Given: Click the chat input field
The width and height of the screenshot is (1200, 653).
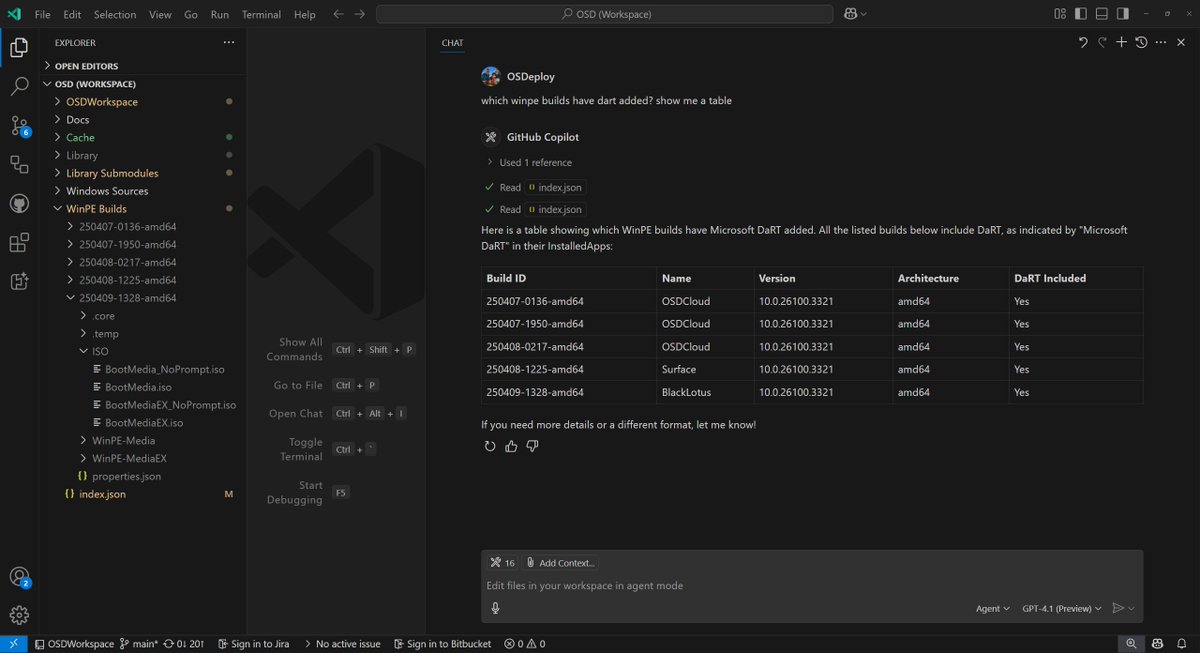Looking at the screenshot, I should [812, 585].
